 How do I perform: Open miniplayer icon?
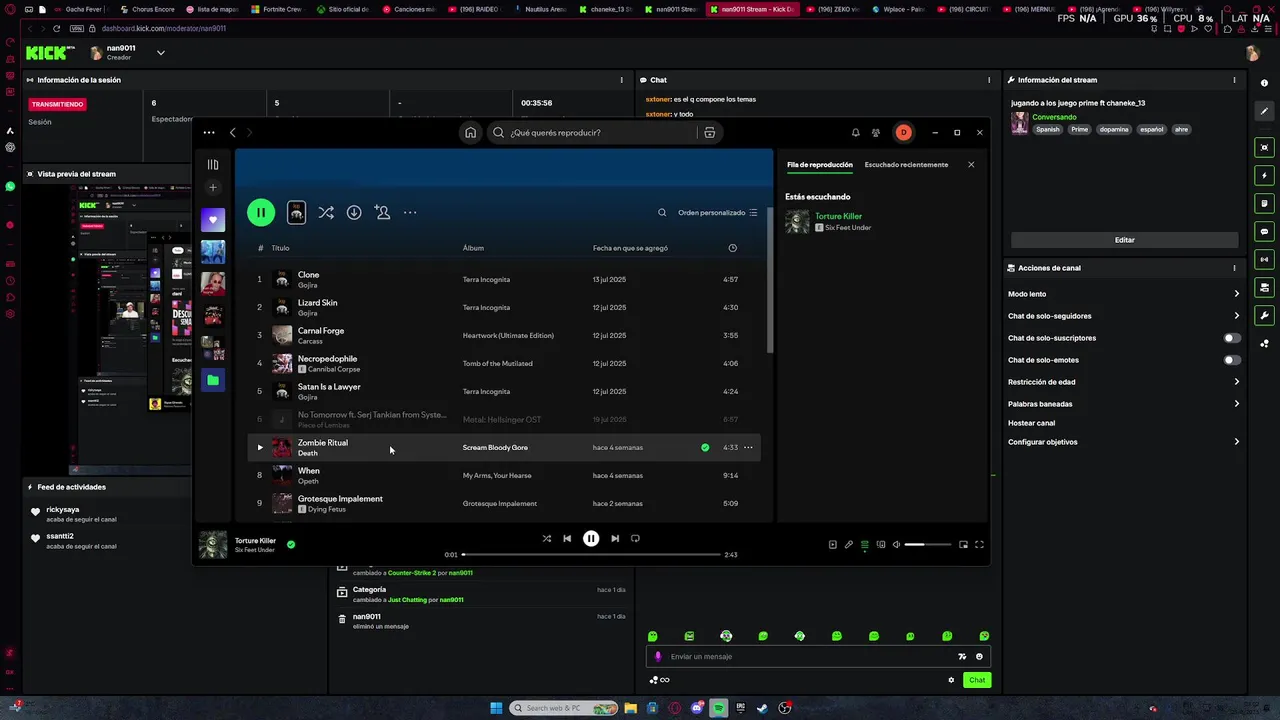963,545
